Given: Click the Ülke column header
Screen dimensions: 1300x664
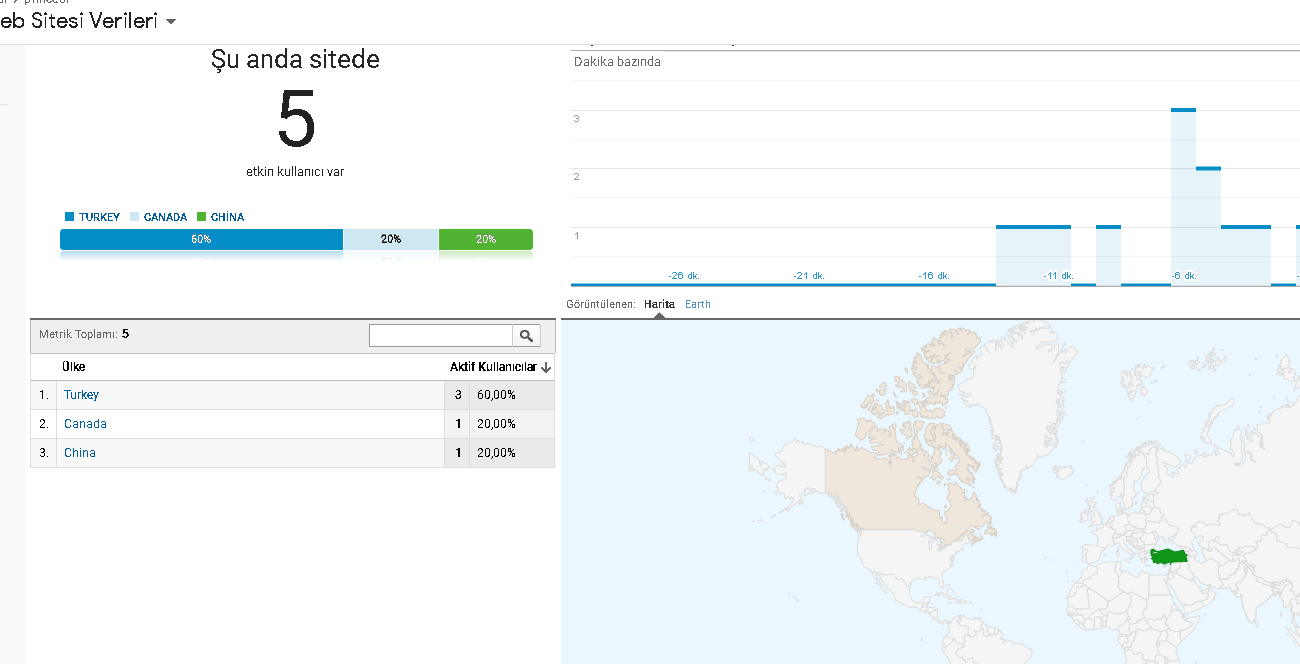Looking at the screenshot, I should (74, 367).
